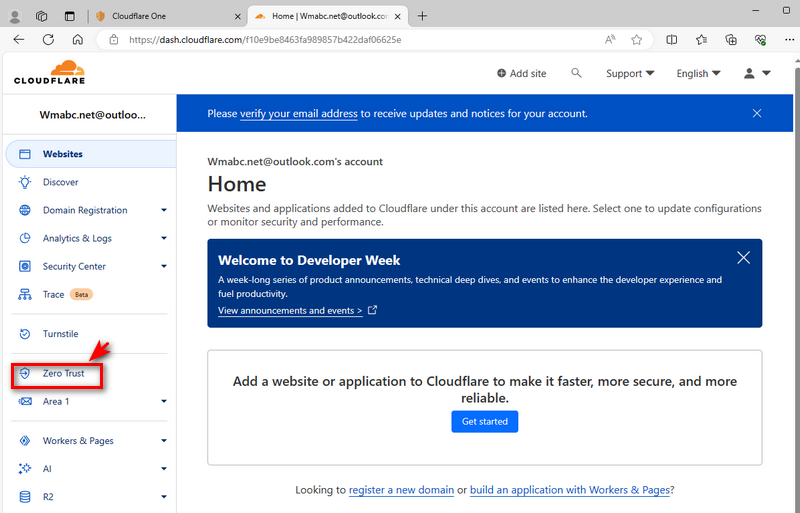Open the favorites list icon

point(702,40)
